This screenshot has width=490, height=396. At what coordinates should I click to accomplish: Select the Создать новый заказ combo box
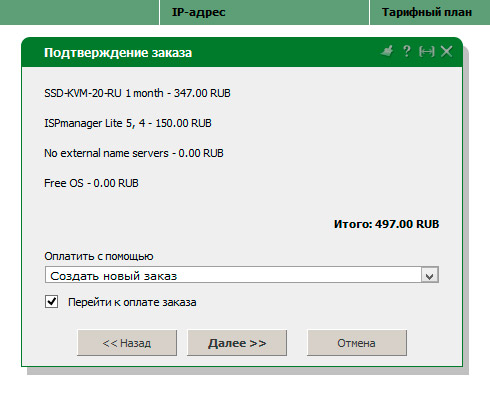point(242,275)
